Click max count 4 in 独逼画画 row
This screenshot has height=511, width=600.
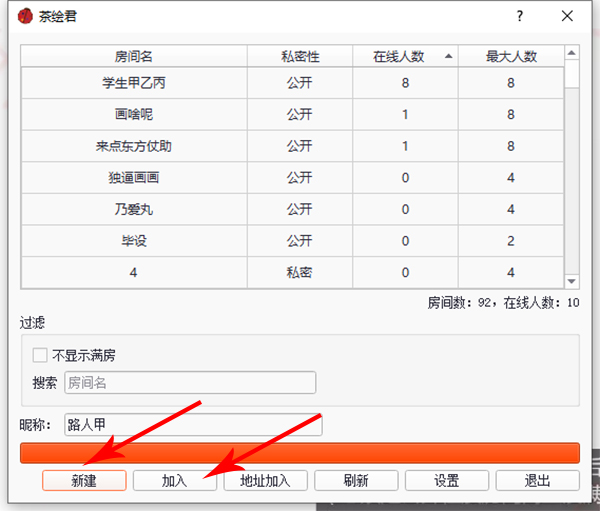(511, 178)
